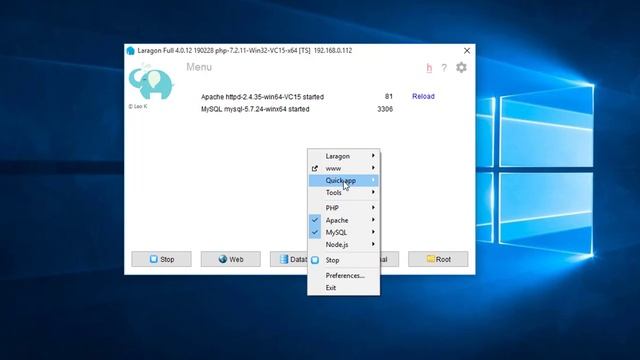The image size is (640, 360).
Task: Click the Root button
Action: pos(438,259)
